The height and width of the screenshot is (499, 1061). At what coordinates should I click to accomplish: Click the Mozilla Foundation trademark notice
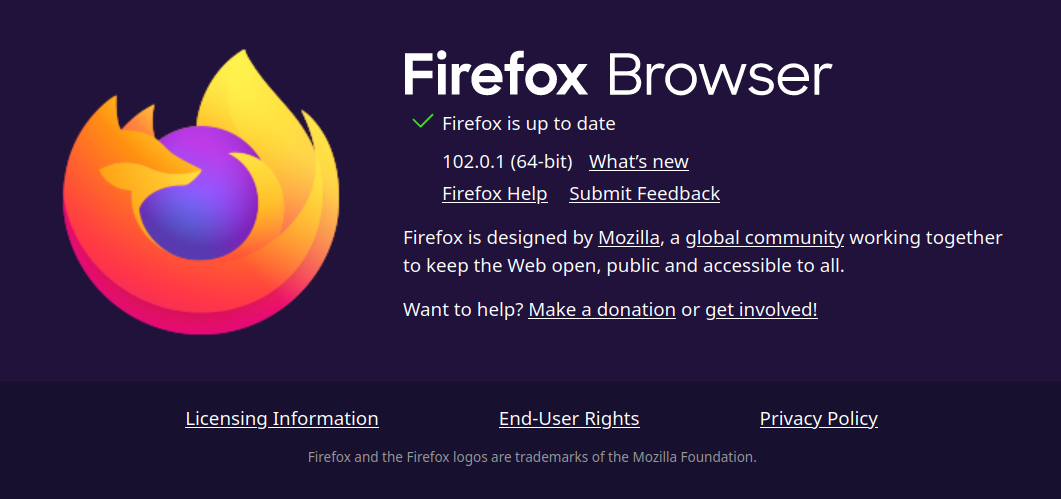tap(532, 457)
